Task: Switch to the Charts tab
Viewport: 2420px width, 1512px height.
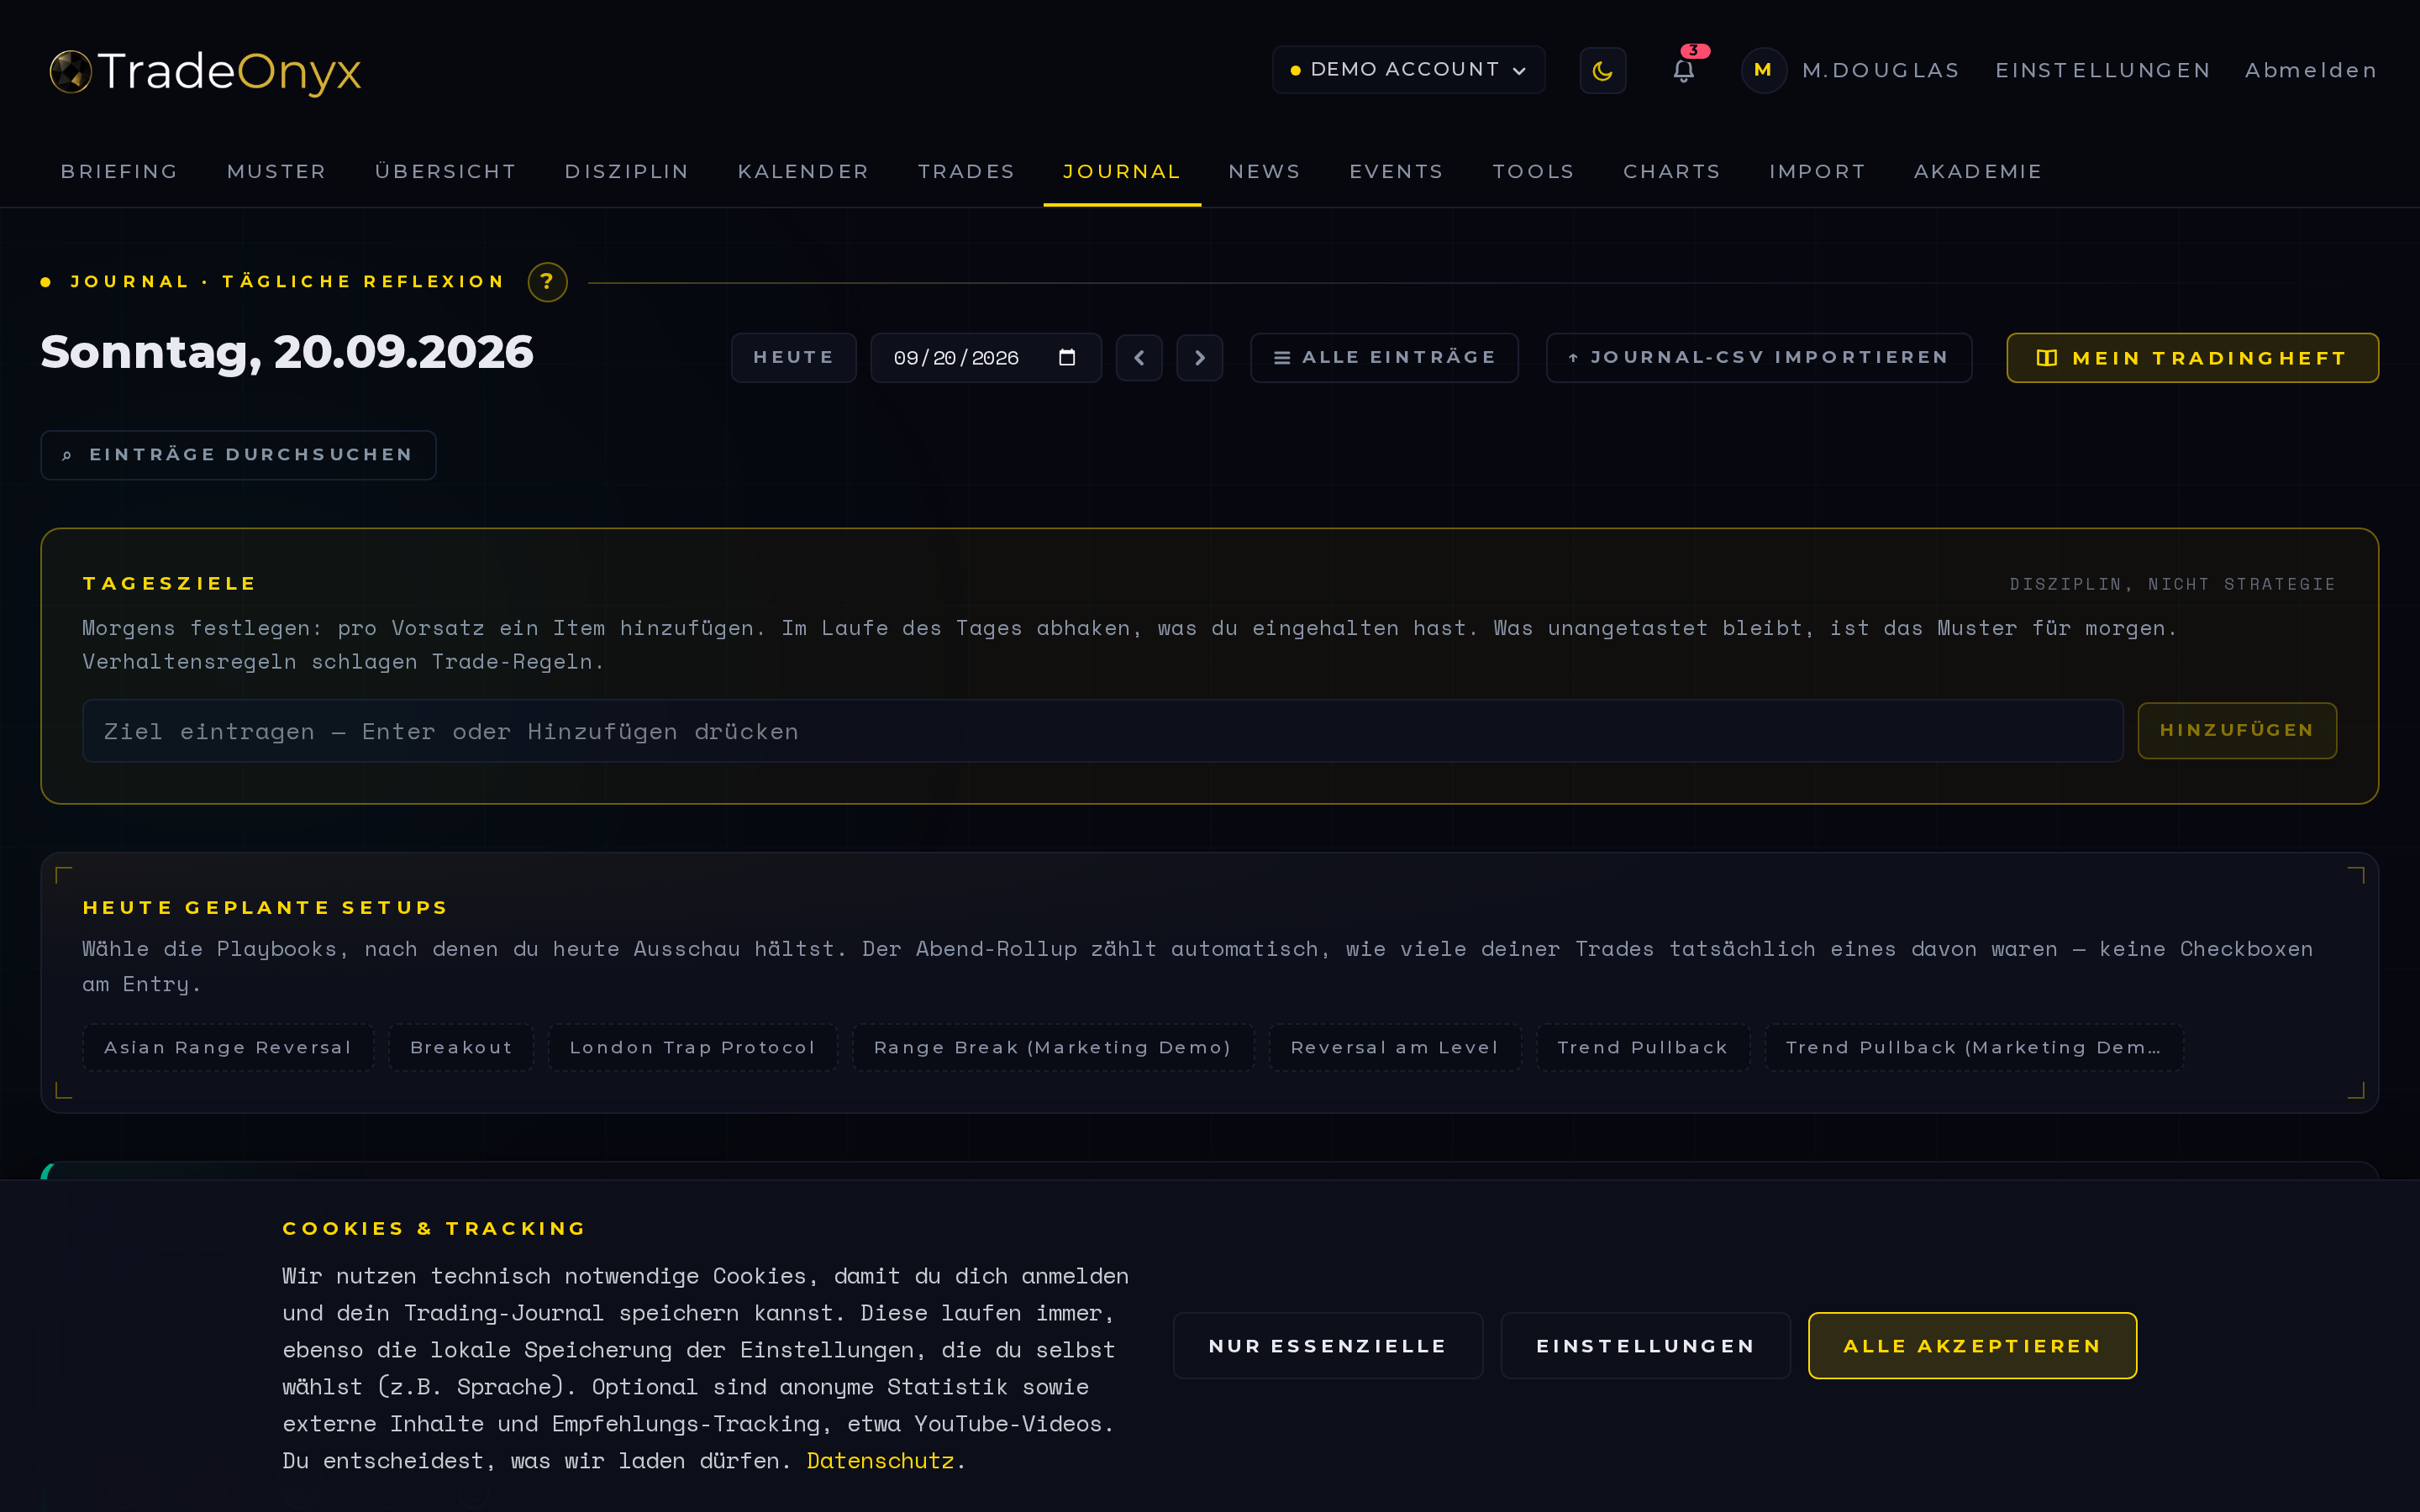Action: pyautogui.click(x=1671, y=172)
